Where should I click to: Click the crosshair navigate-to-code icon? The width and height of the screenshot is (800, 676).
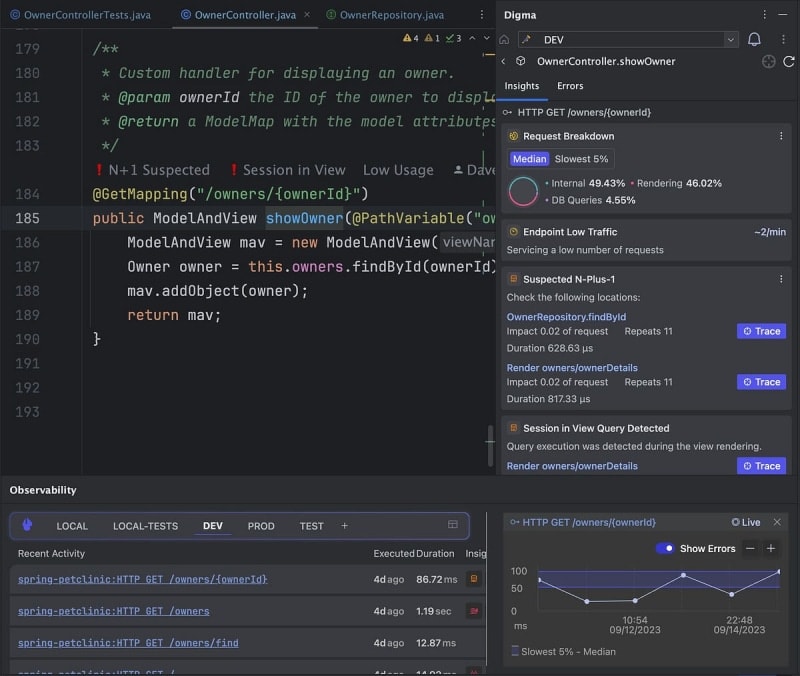[x=768, y=62]
